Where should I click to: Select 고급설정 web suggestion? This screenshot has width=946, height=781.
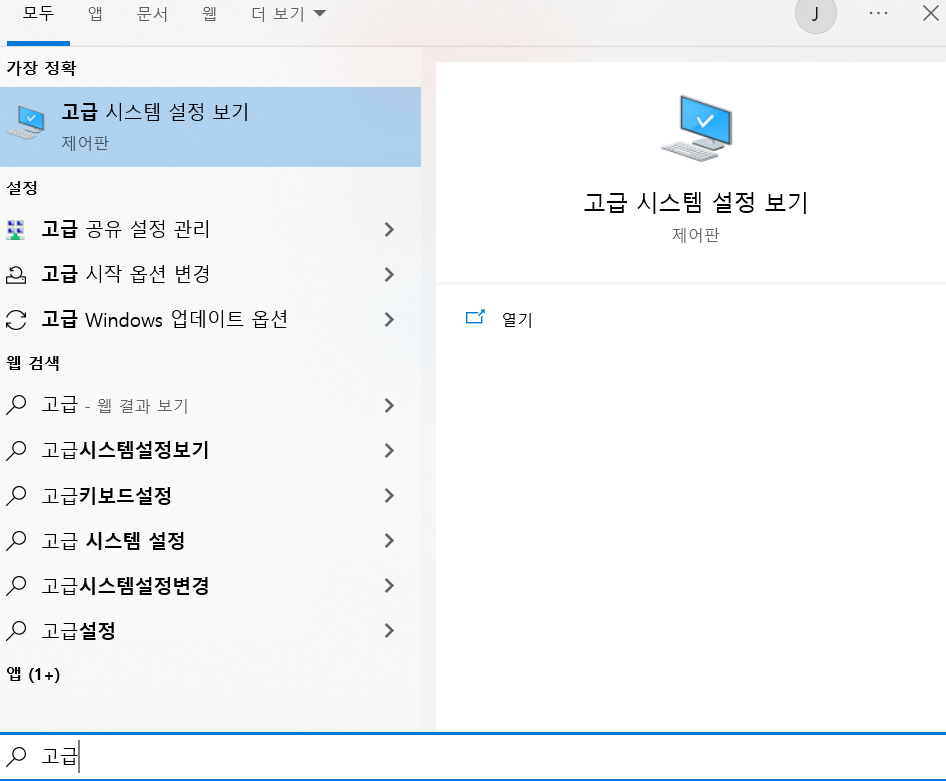click(x=210, y=631)
